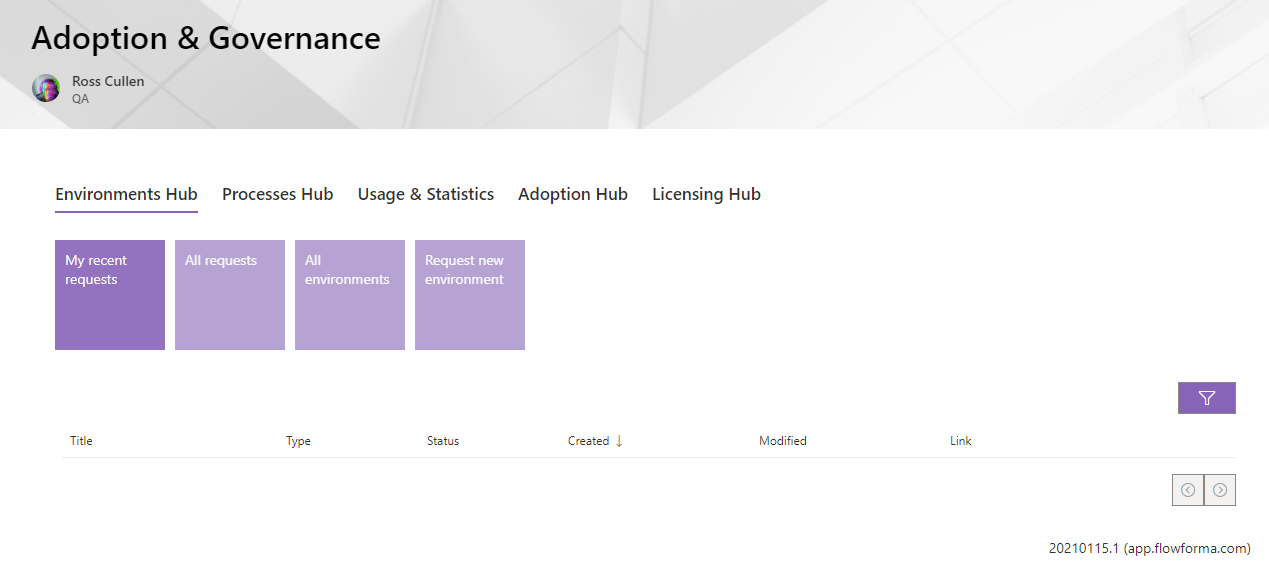Click the Link column header

coord(961,441)
